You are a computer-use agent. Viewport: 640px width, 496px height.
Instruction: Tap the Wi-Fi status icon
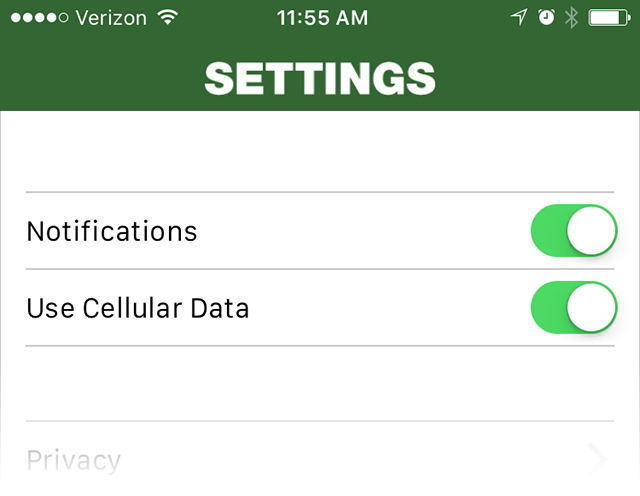[168, 17]
